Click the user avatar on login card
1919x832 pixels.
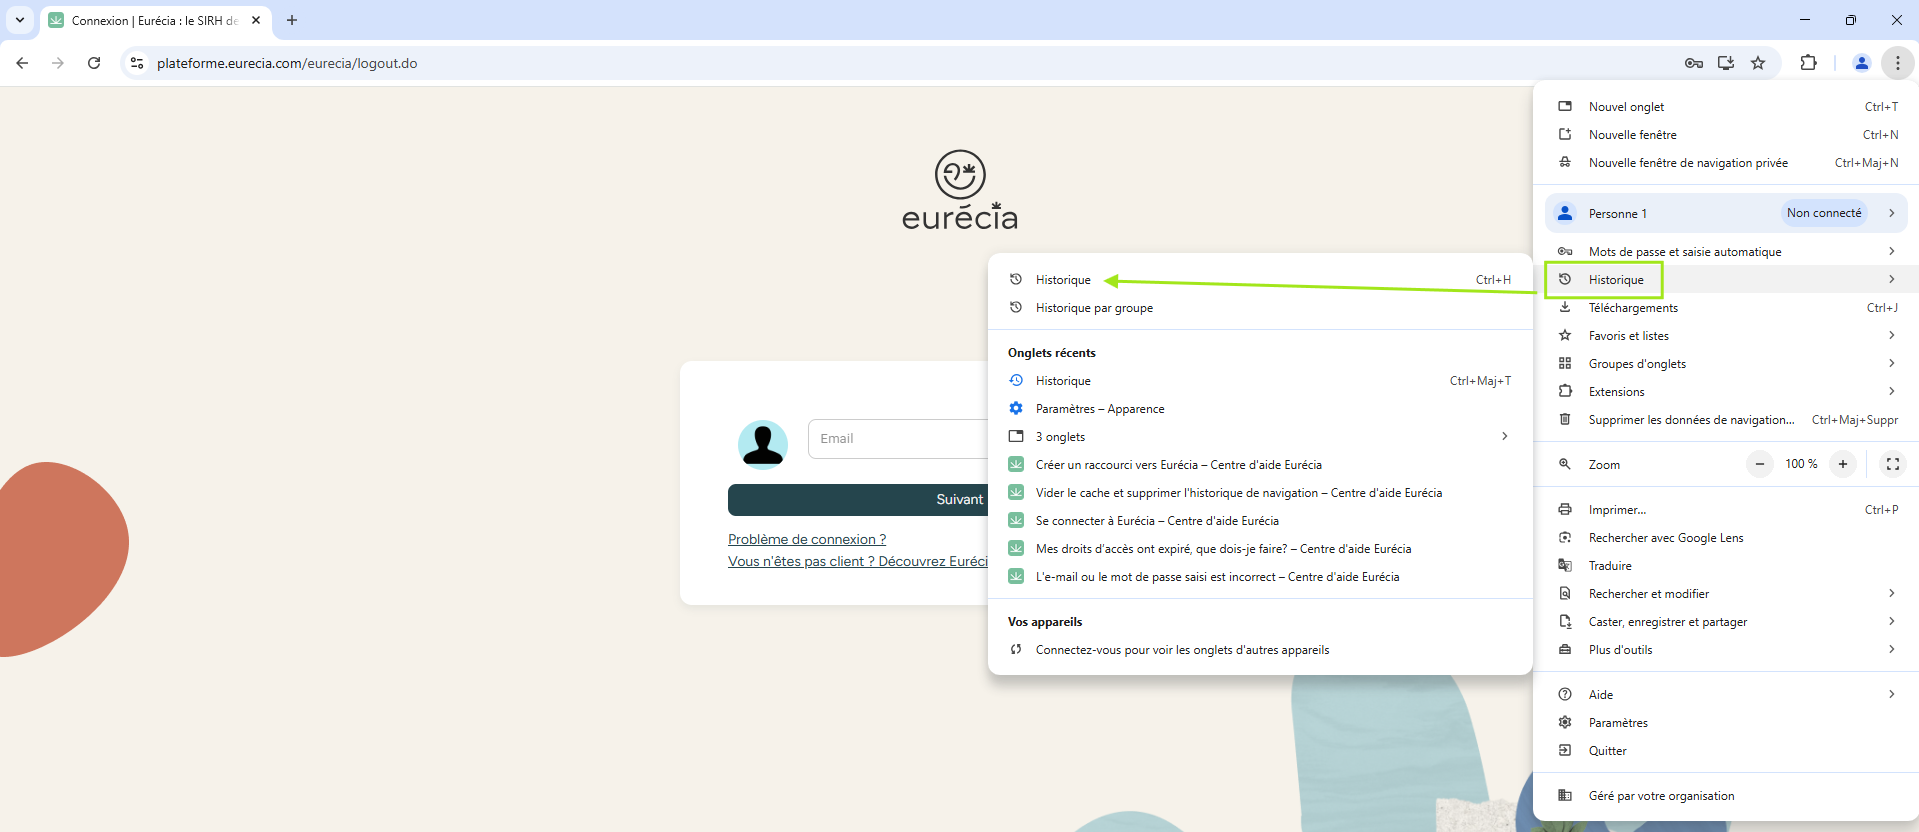pos(763,444)
